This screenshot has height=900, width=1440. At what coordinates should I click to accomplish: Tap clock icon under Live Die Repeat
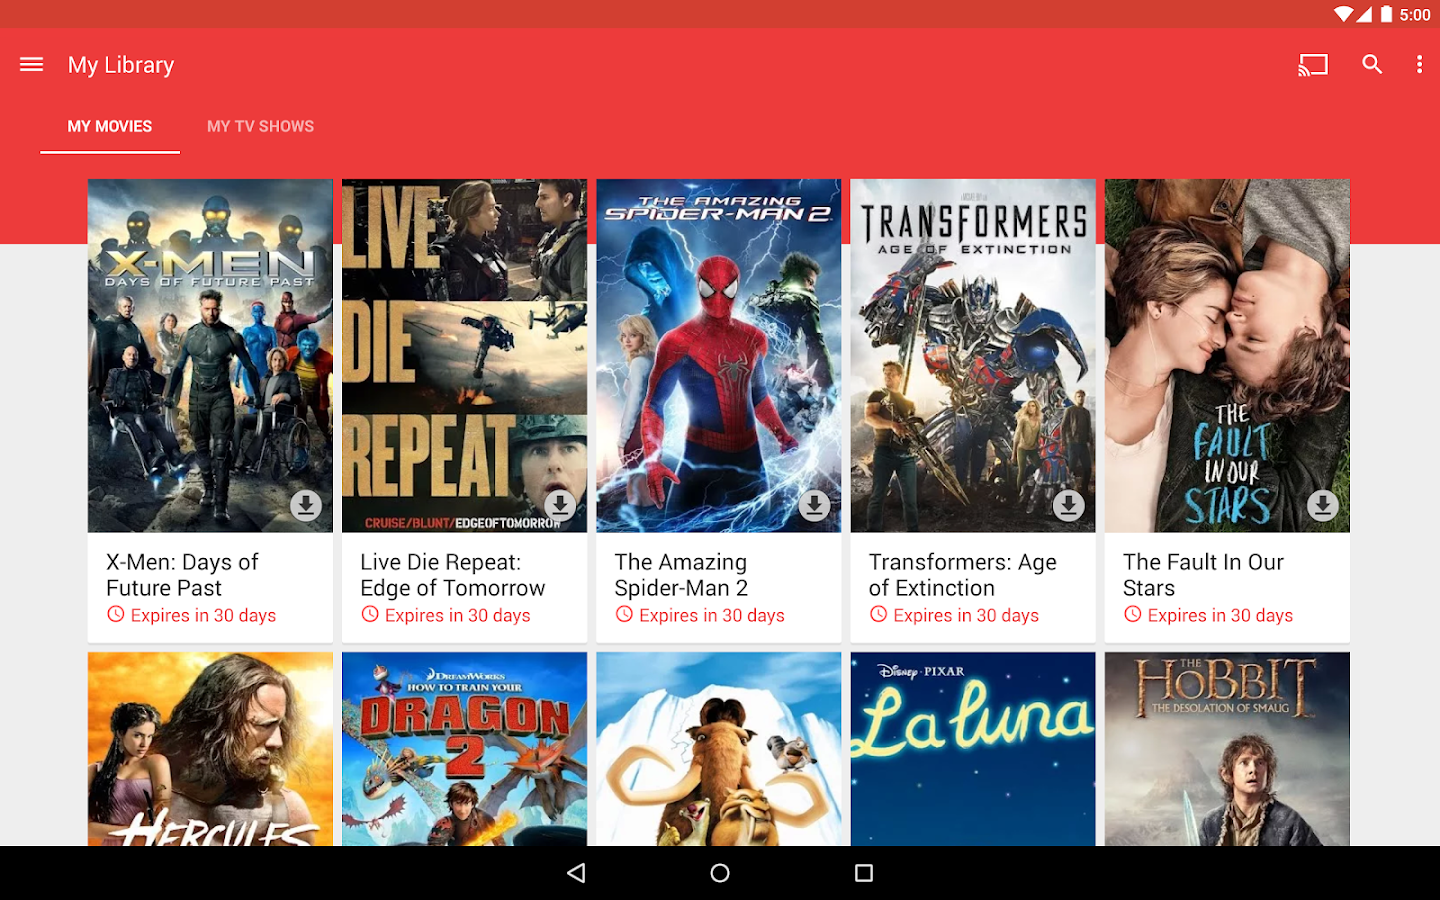point(370,614)
